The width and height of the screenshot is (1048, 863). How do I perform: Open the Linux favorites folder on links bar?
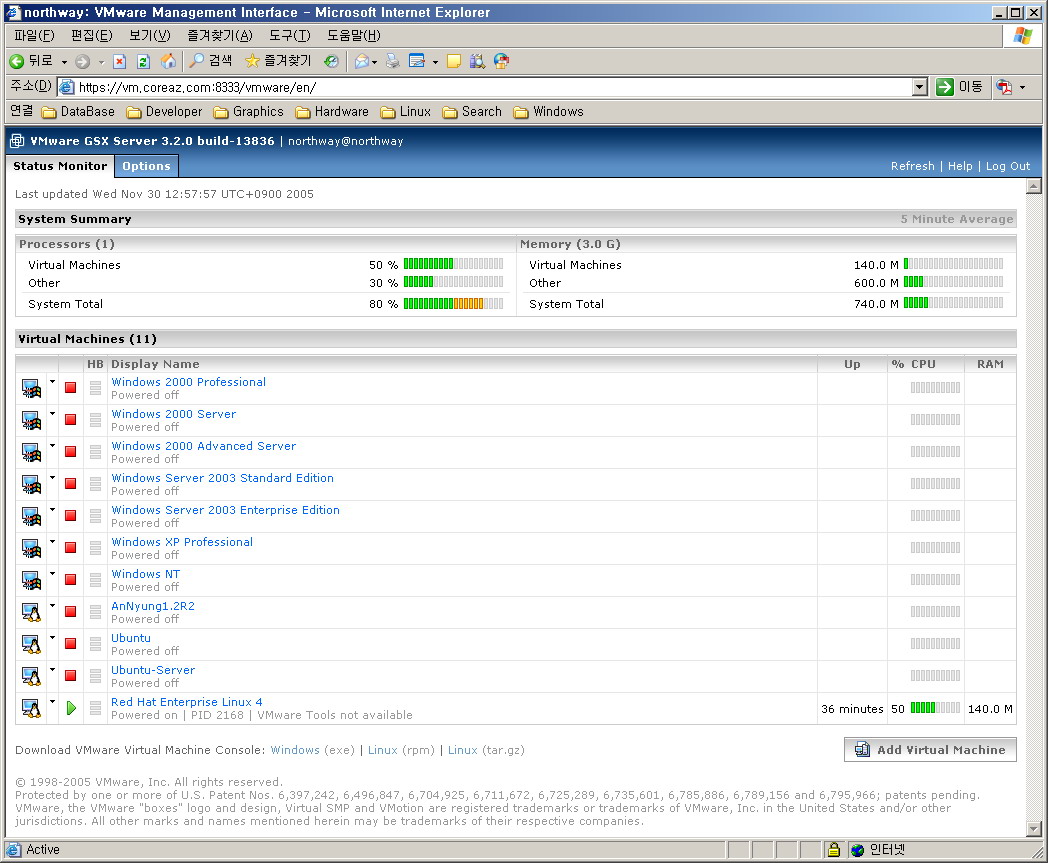tap(406, 112)
